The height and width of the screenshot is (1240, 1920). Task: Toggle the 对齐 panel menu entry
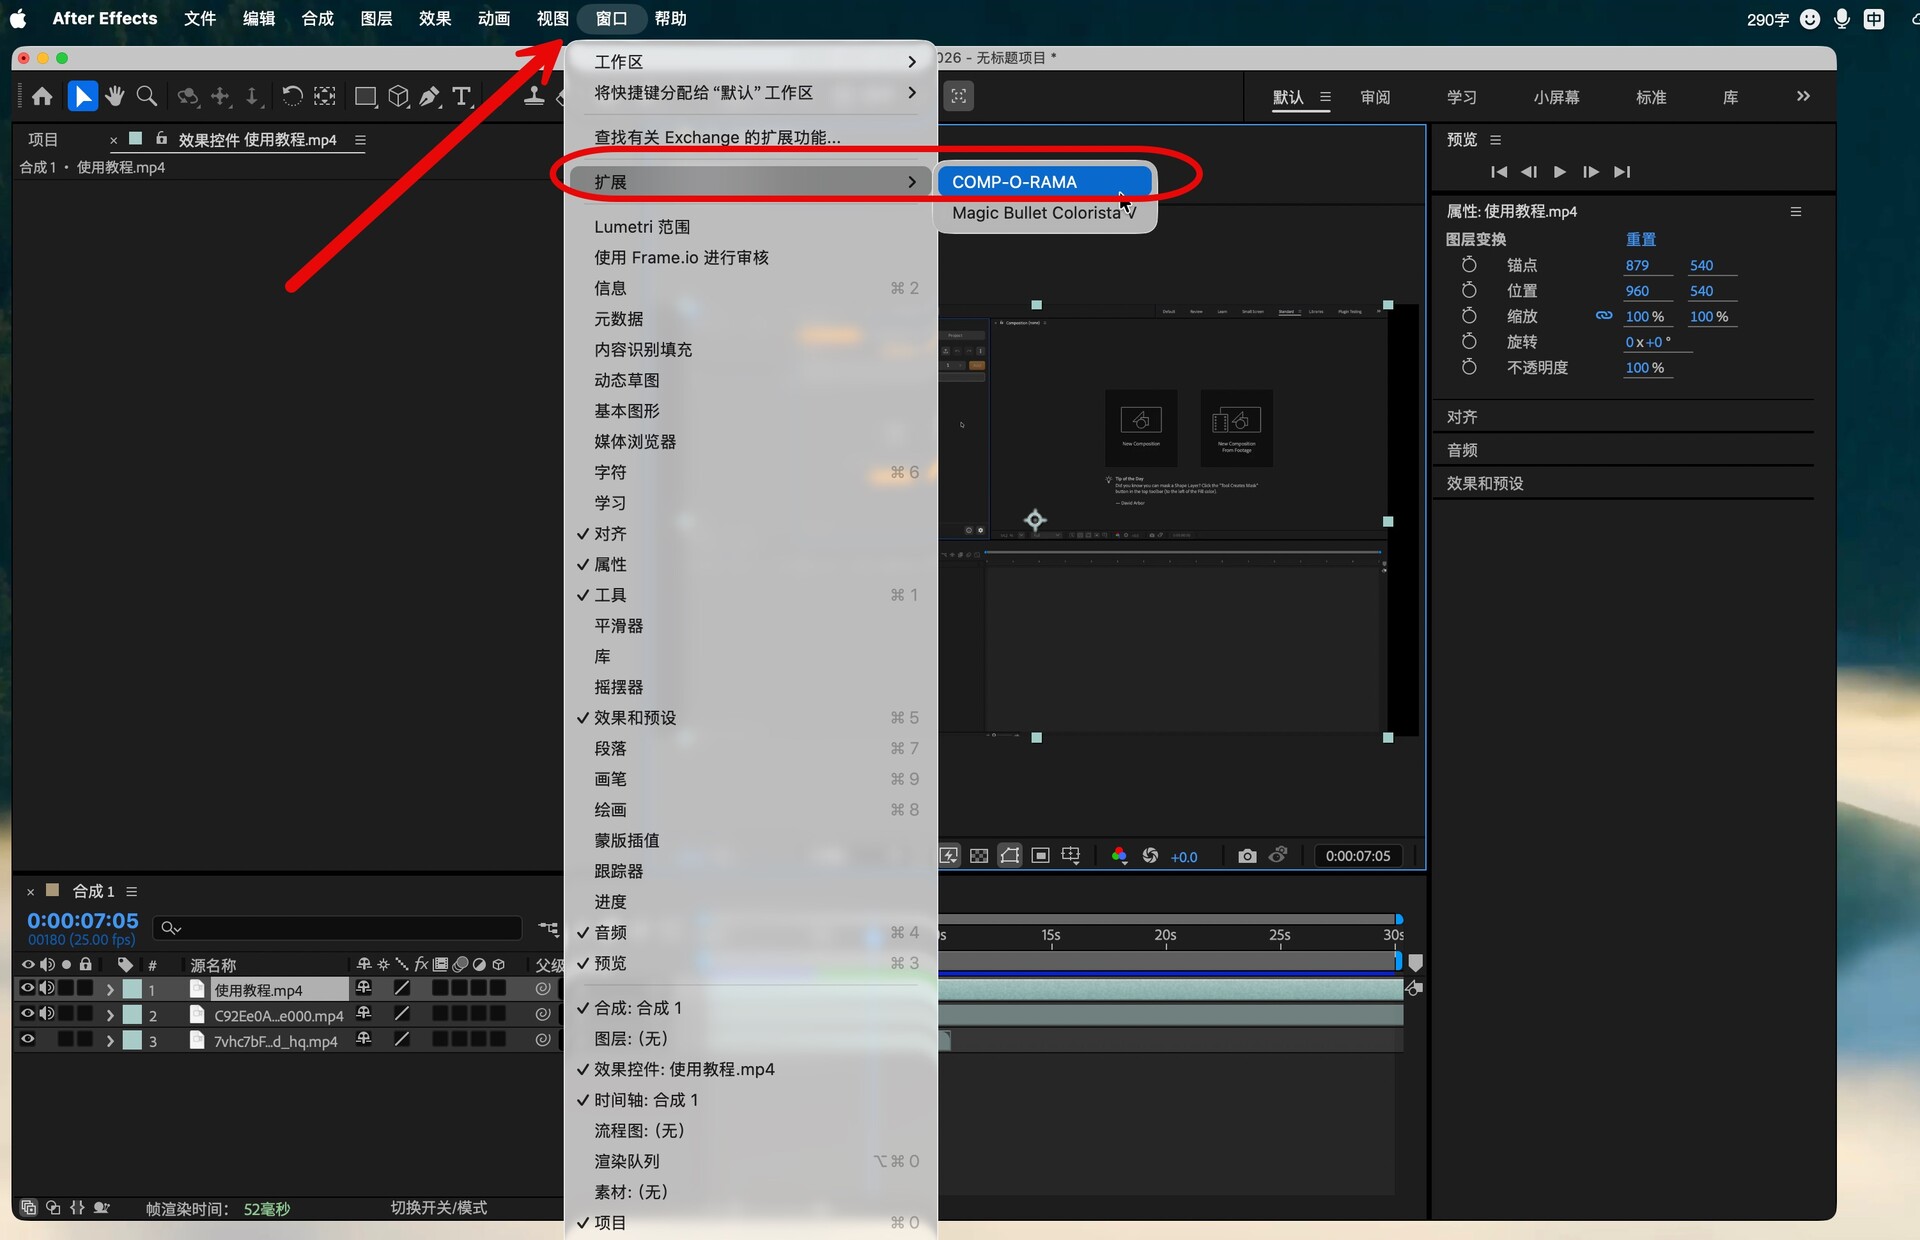point(750,534)
